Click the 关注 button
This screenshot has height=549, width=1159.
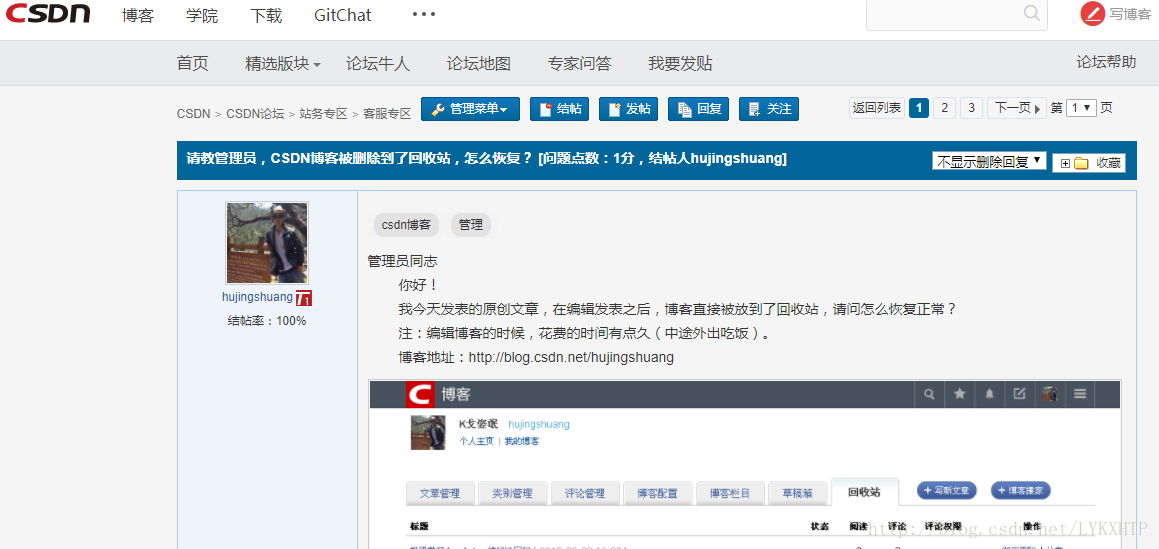pos(769,109)
